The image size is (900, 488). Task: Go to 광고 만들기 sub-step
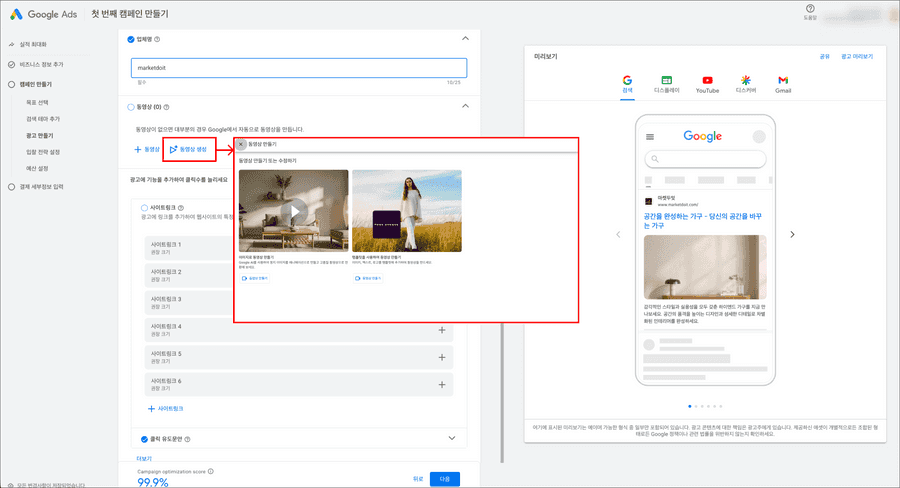click(x=40, y=136)
